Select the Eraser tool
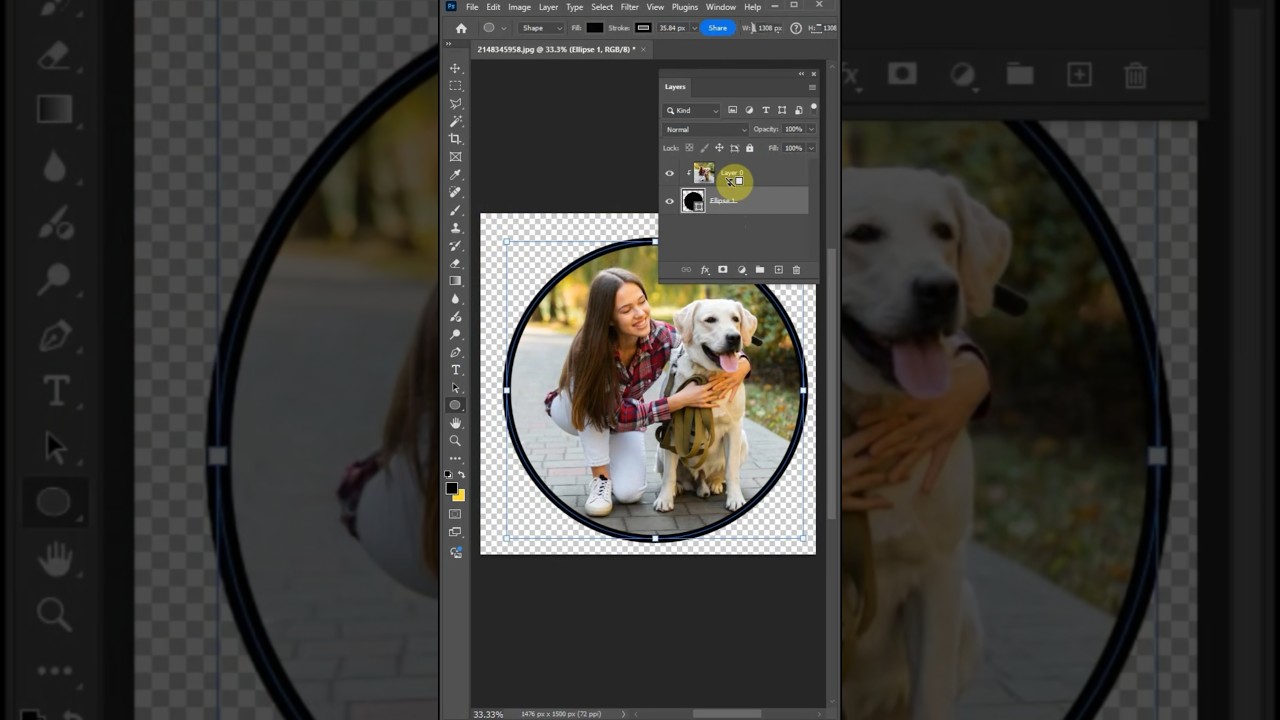 455,264
